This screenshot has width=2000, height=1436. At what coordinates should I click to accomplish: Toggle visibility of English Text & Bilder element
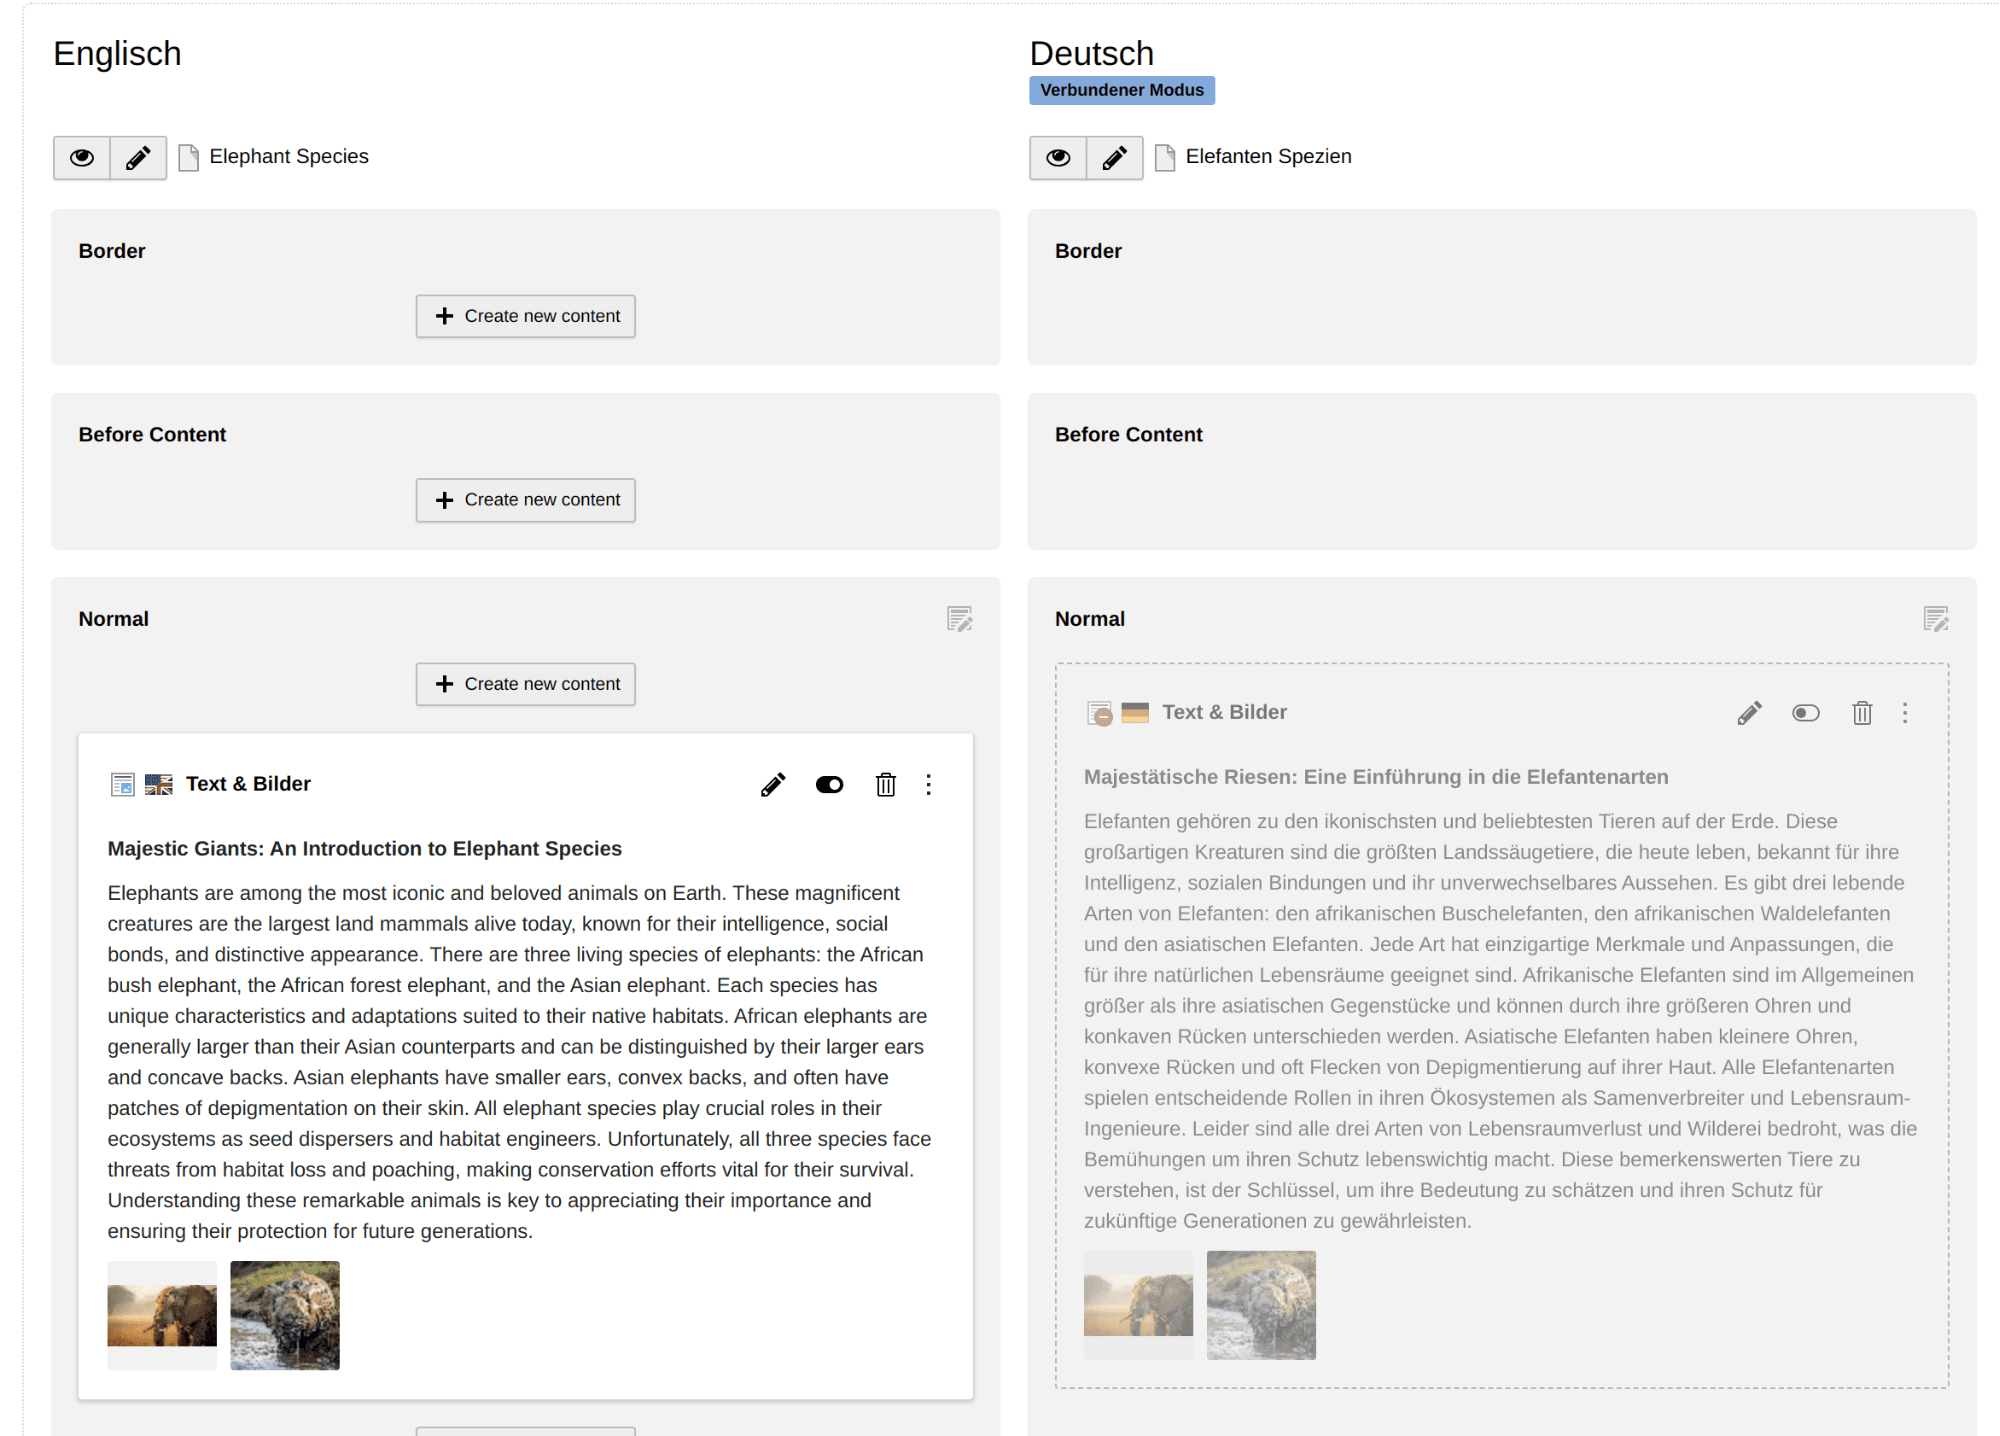(x=829, y=785)
